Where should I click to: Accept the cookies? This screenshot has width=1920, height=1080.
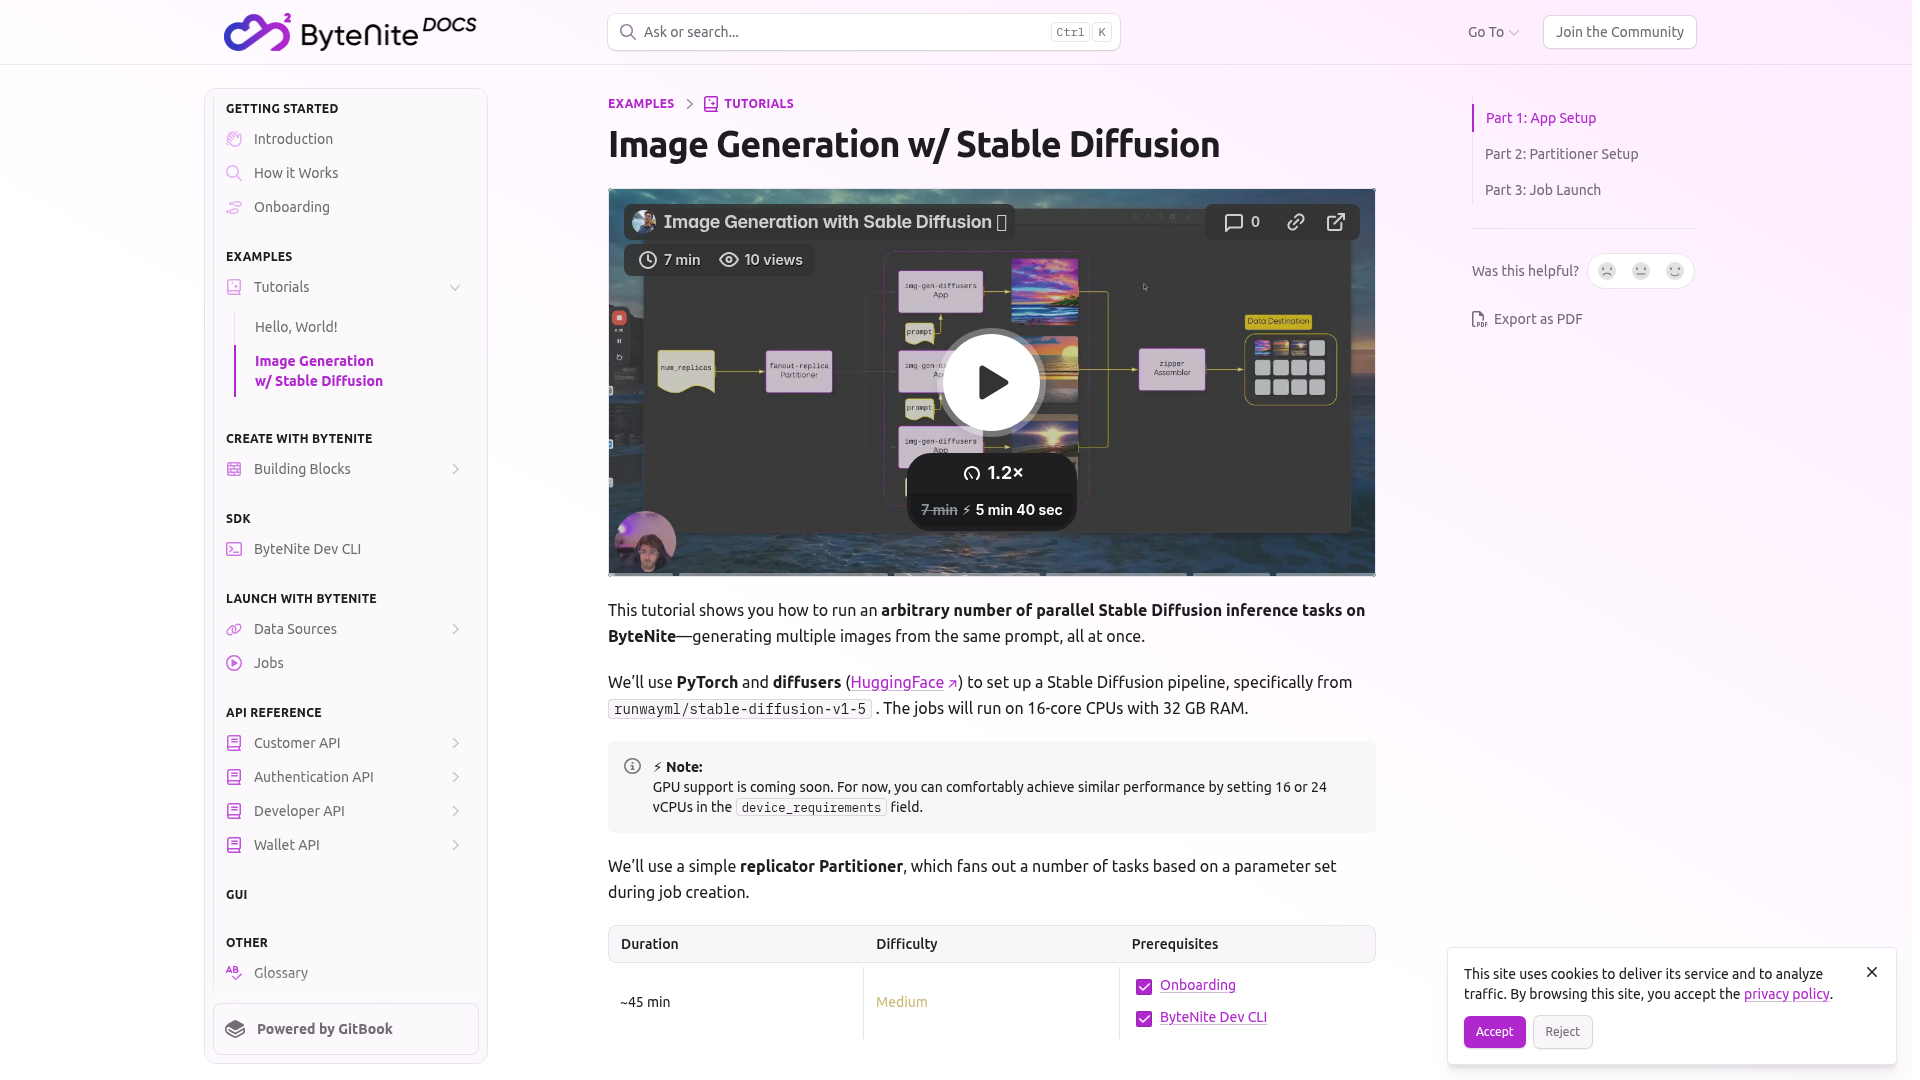(1494, 1032)
